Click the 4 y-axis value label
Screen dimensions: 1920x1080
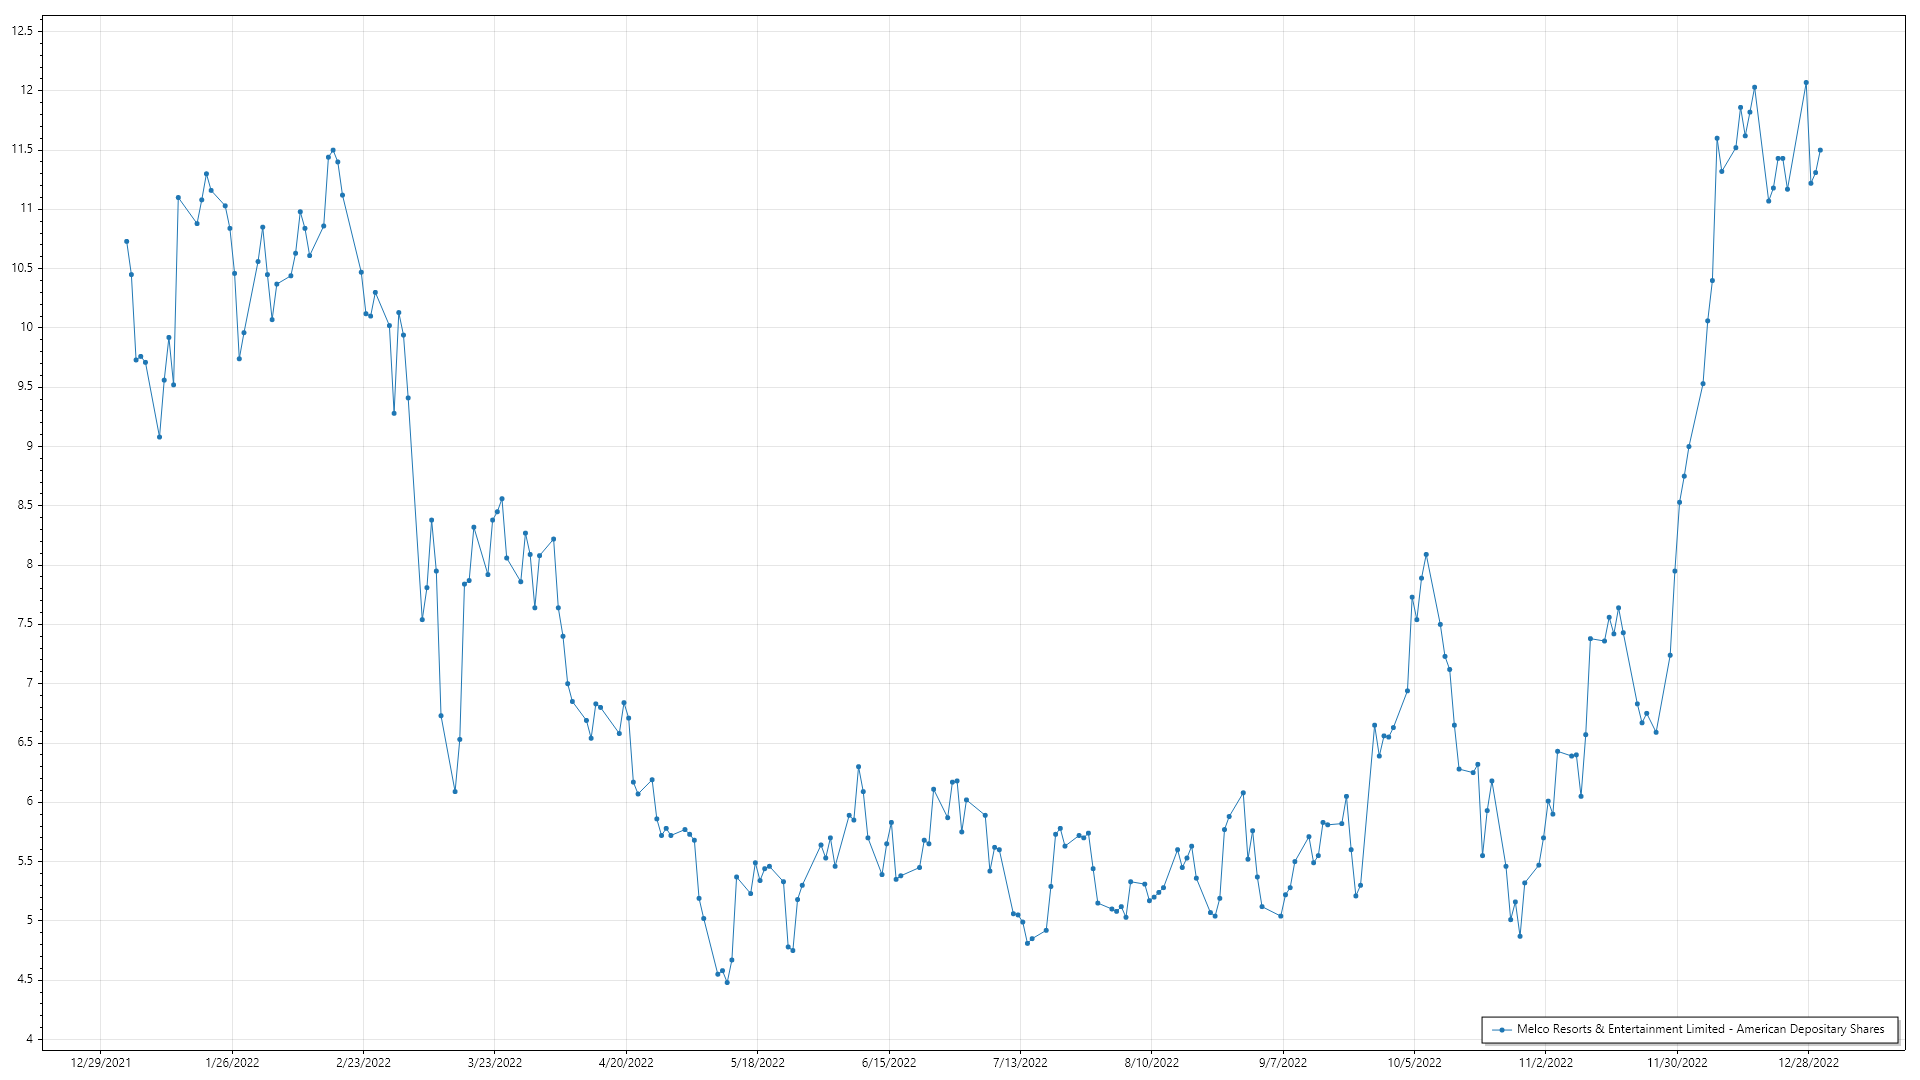(x=29, y=1039)
